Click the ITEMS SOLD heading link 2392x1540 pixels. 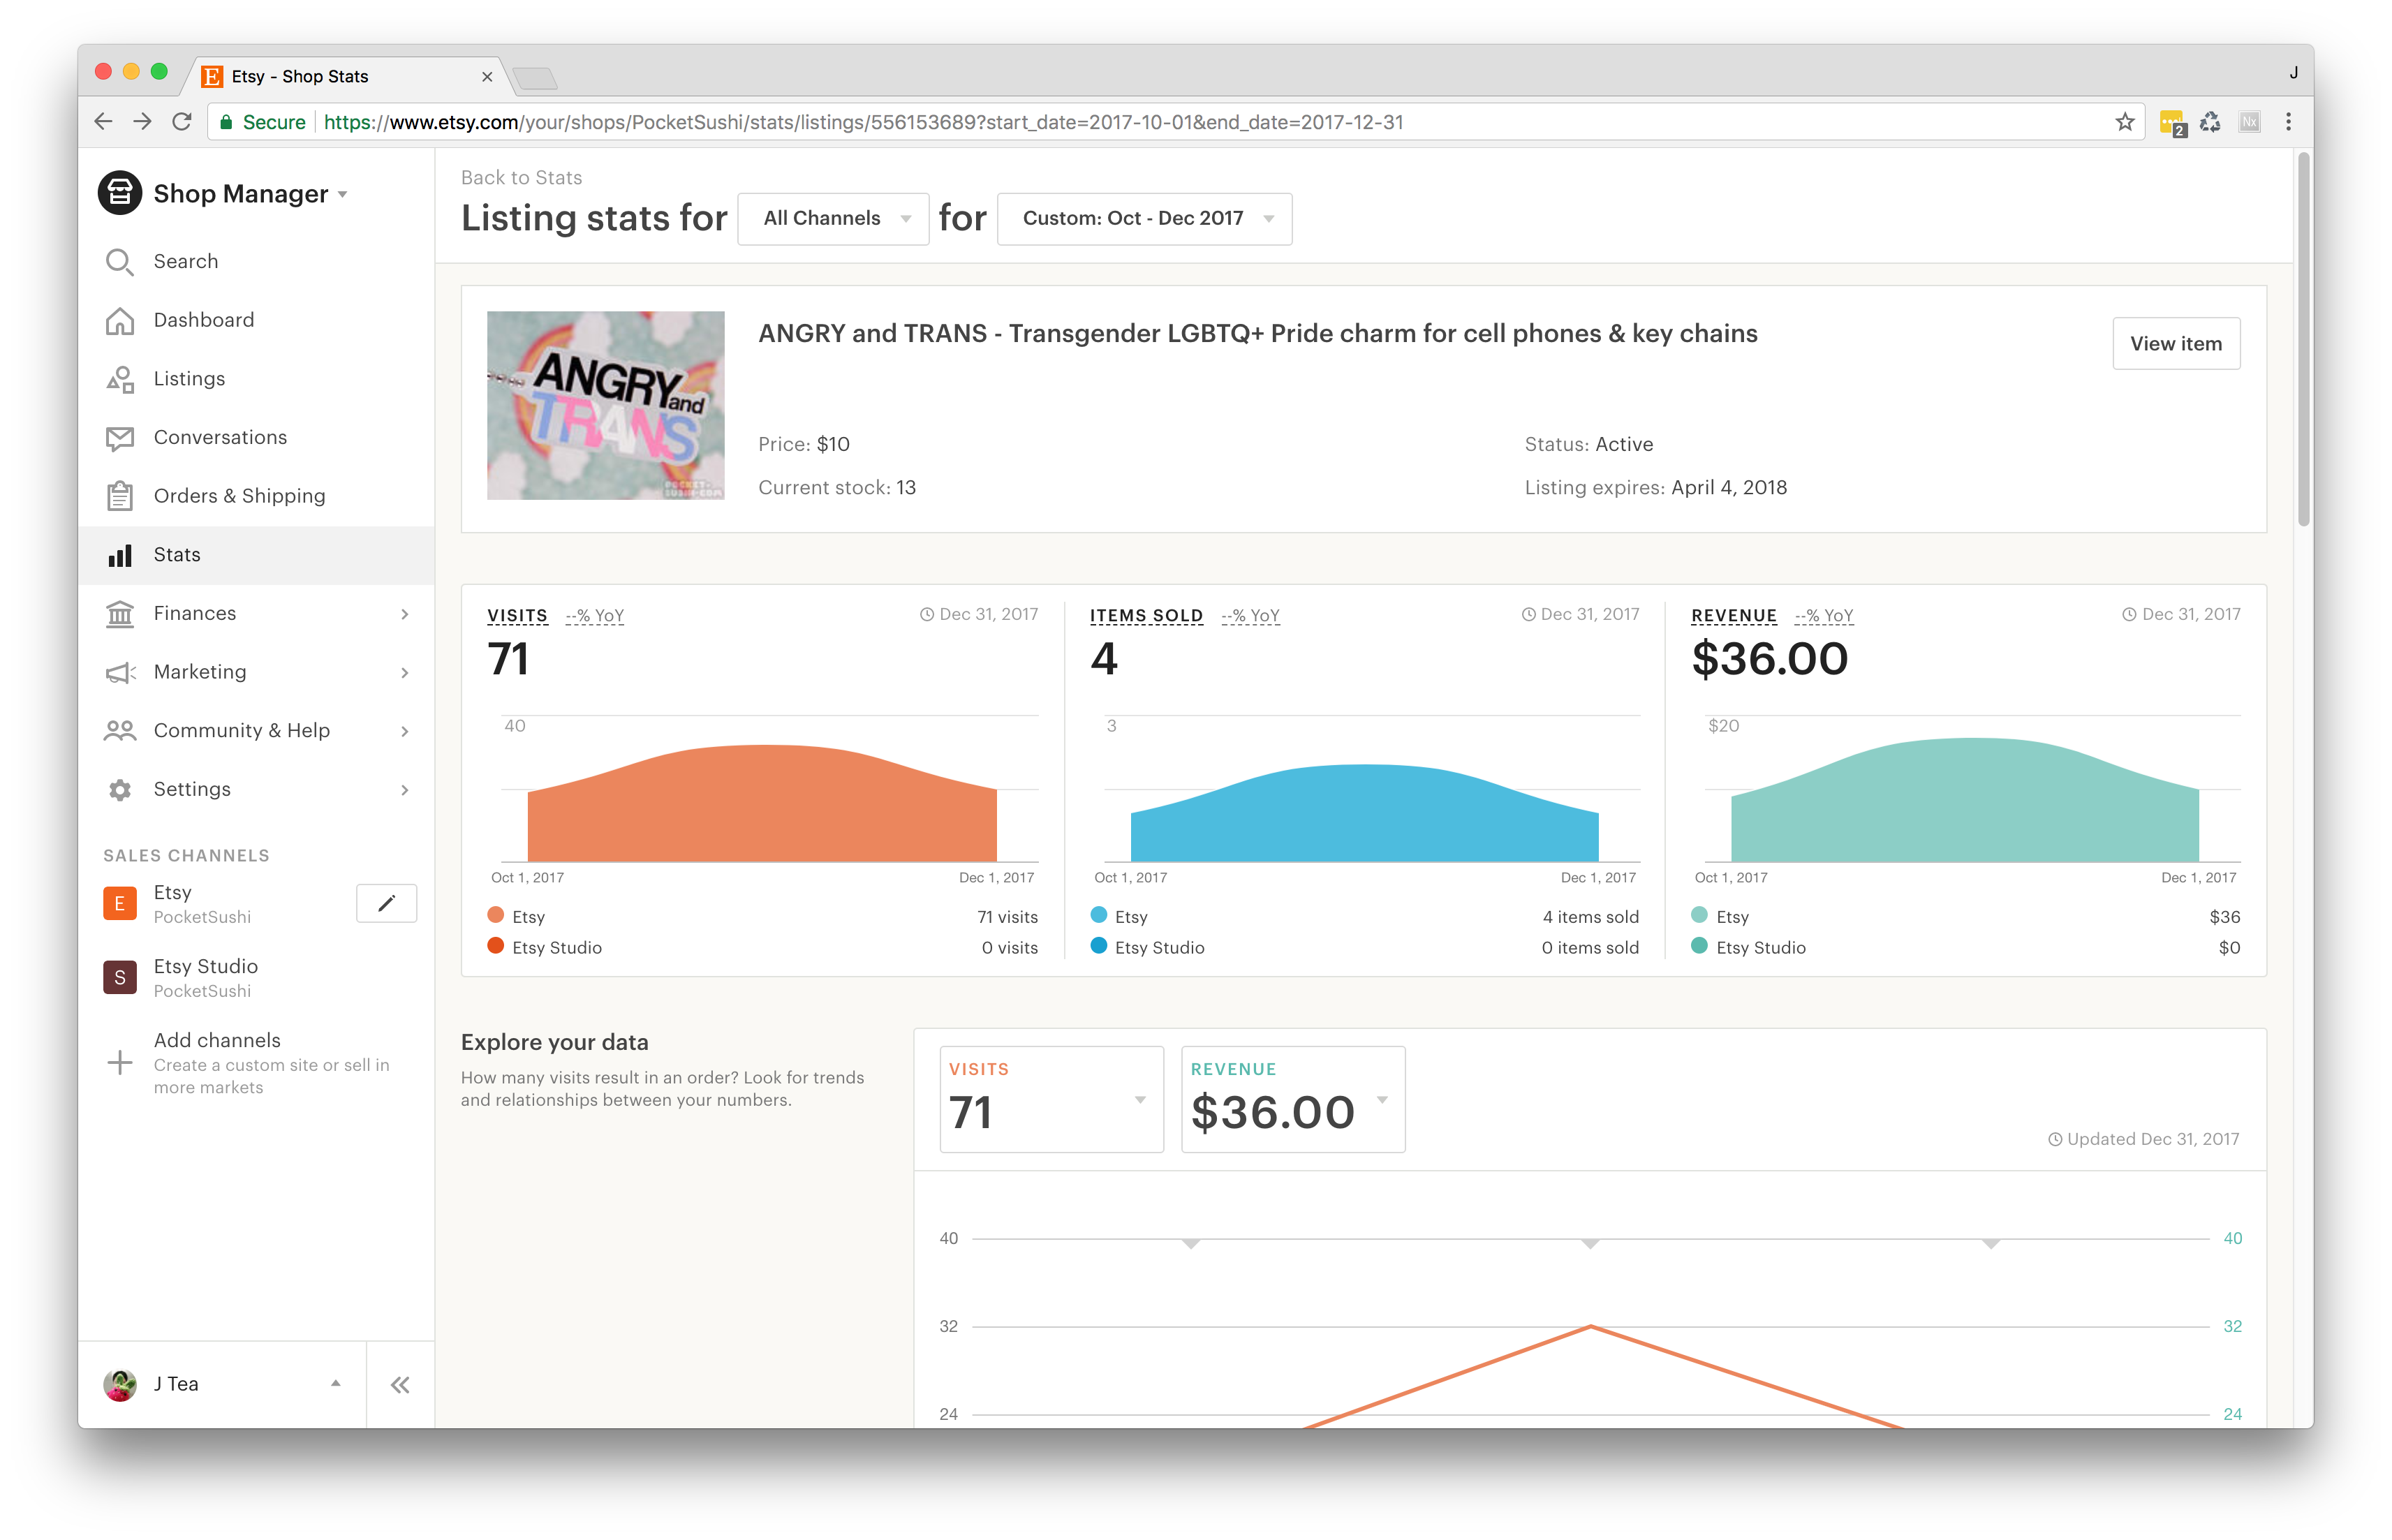[1146, 616]
